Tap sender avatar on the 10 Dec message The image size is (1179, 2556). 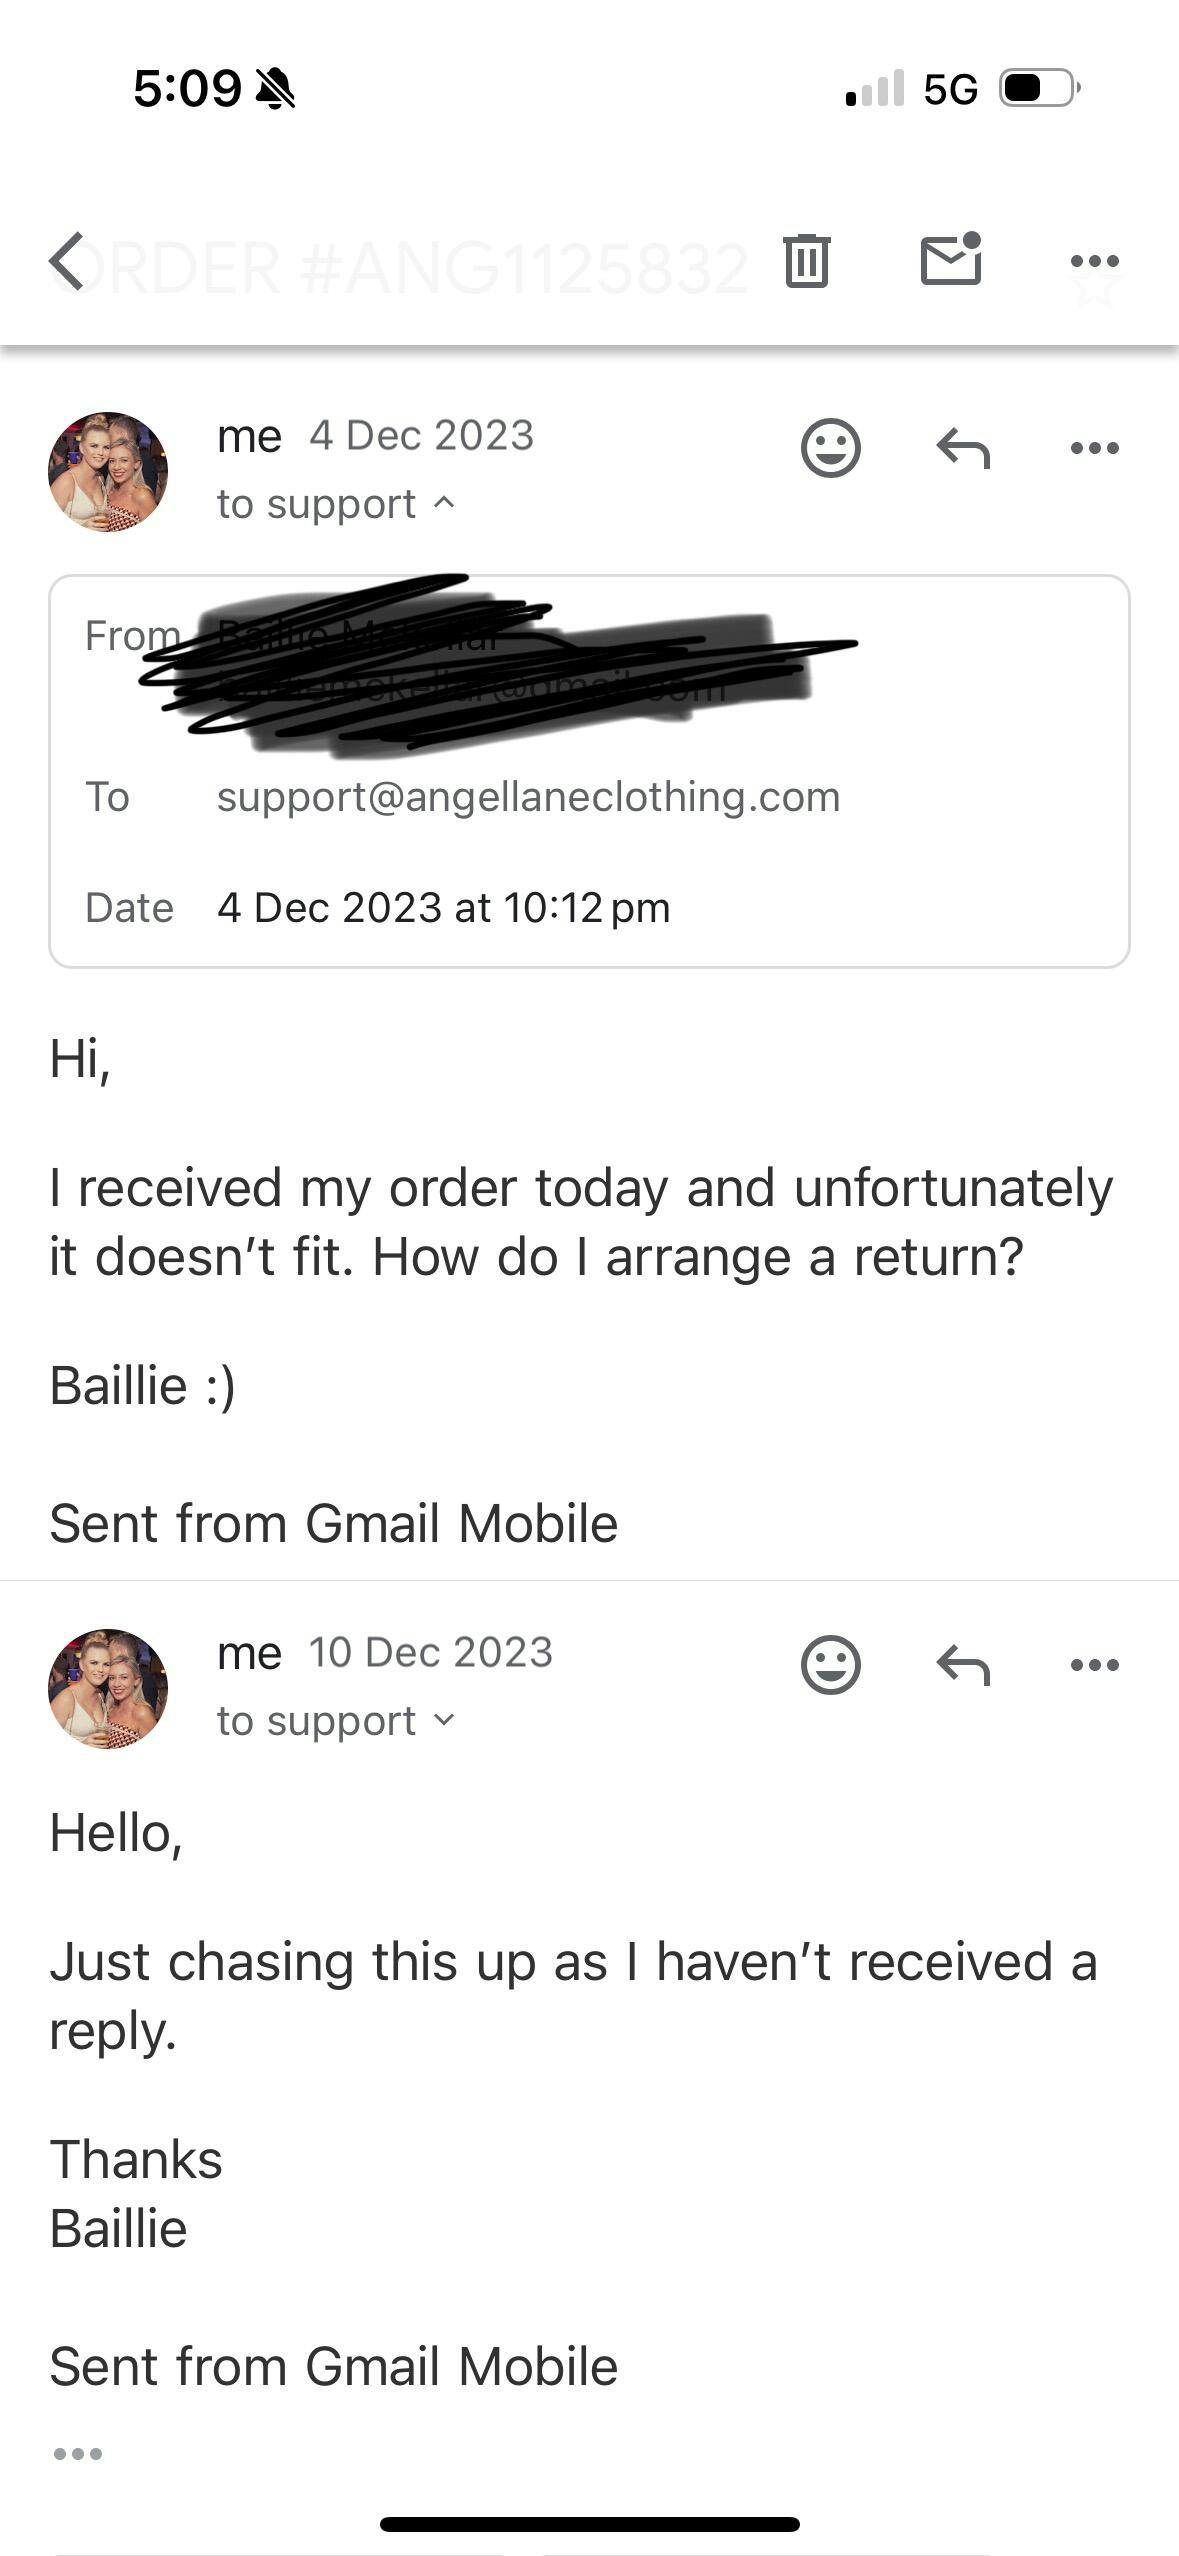tap(108, 1689)
